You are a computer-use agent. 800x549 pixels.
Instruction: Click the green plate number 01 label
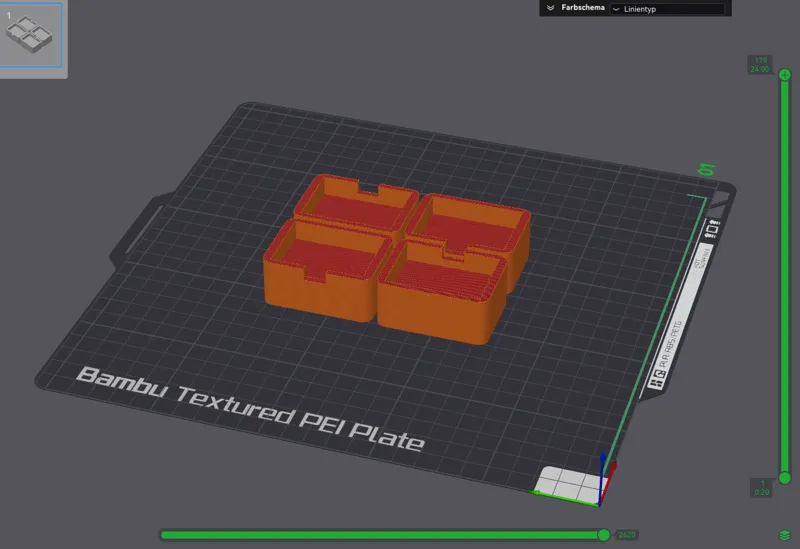pos(708,169)
